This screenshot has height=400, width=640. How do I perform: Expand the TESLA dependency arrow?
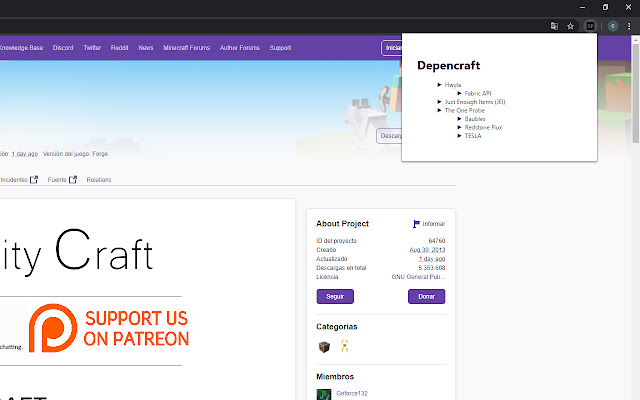459,136
